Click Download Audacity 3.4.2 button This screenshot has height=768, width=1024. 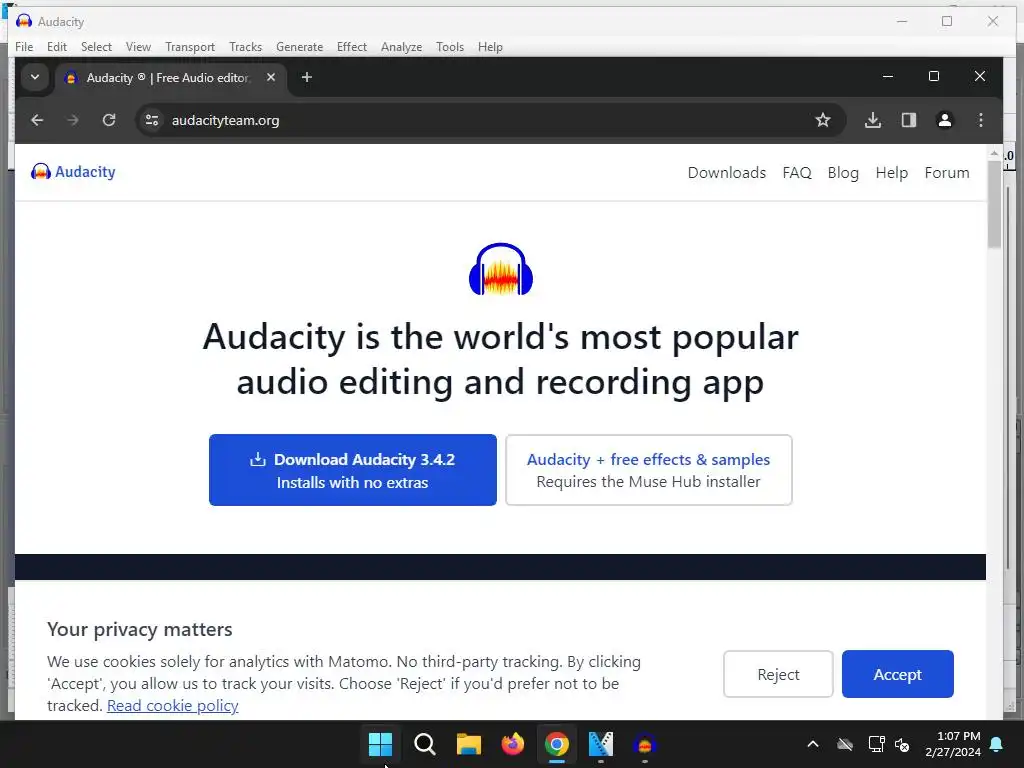coord(353,470)
